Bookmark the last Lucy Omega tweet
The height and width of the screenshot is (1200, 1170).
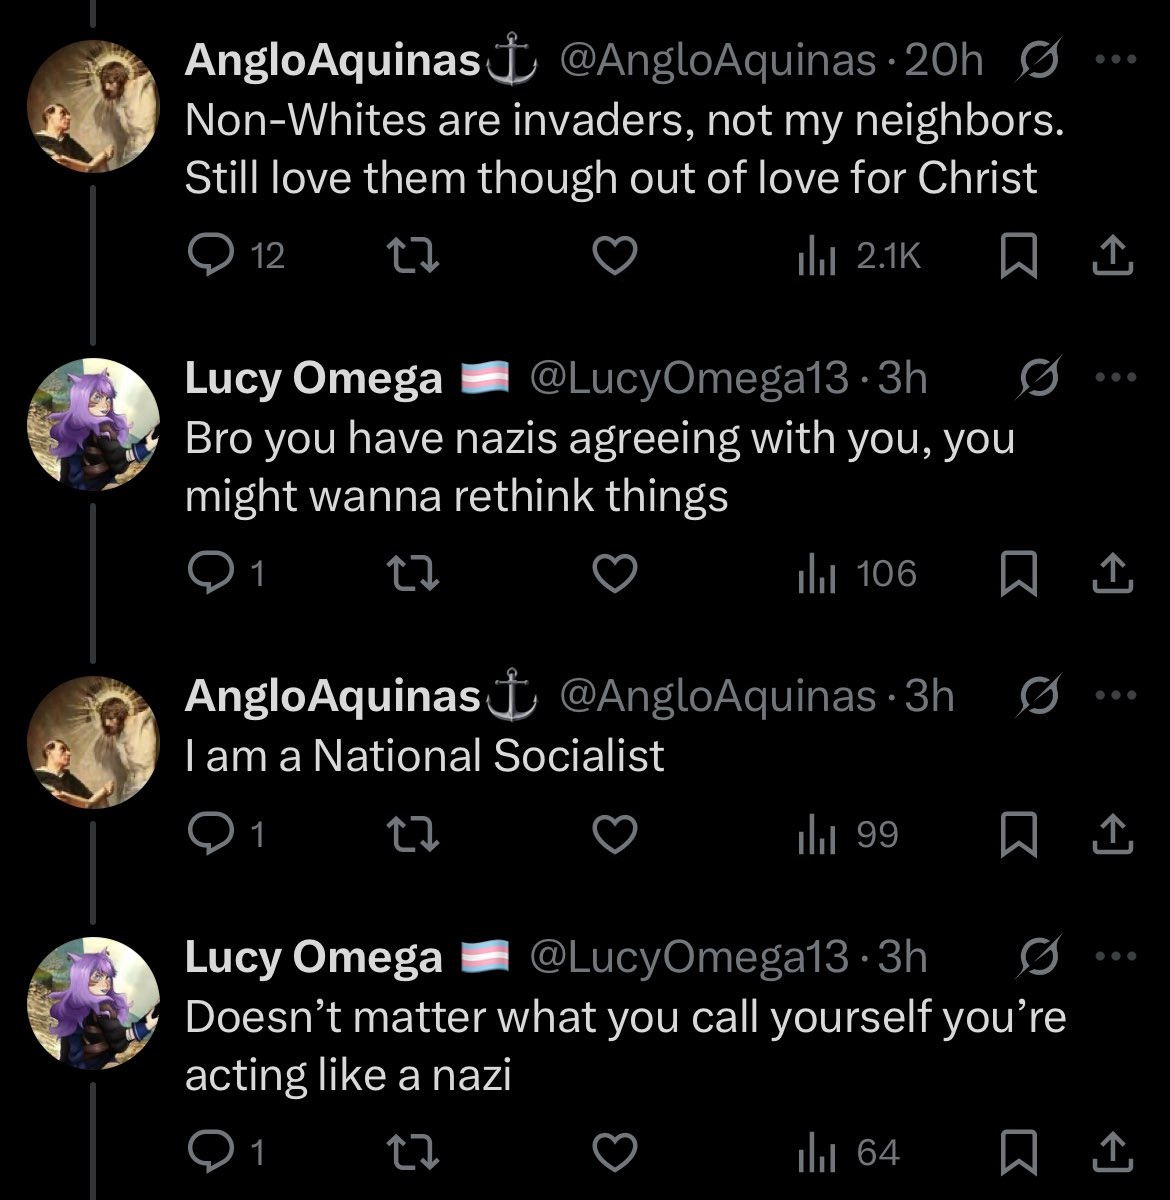pyautogui.click(x=1019, y=1153)
